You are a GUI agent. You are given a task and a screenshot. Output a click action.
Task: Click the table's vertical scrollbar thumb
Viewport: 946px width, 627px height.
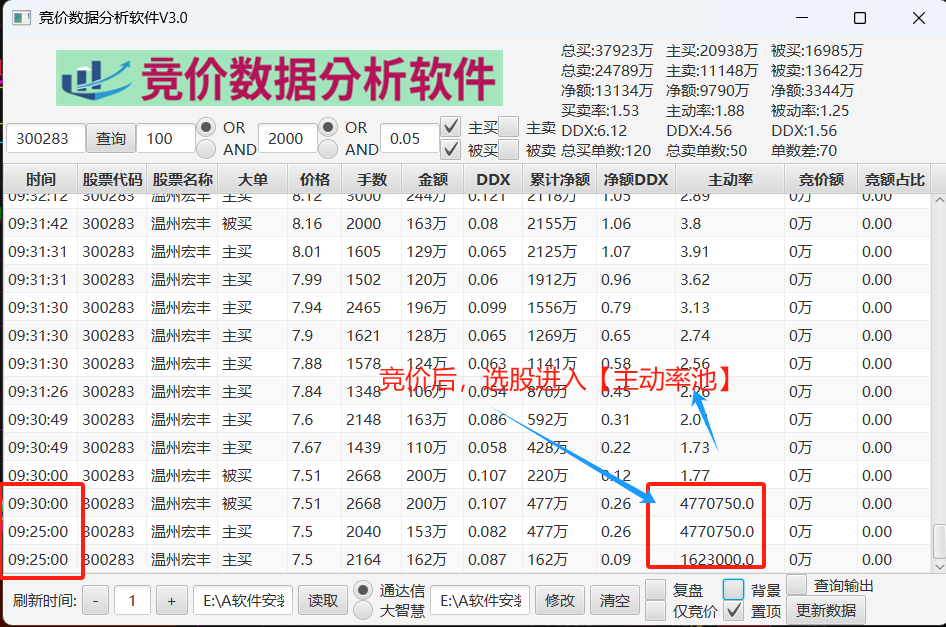tap(938, 541)
